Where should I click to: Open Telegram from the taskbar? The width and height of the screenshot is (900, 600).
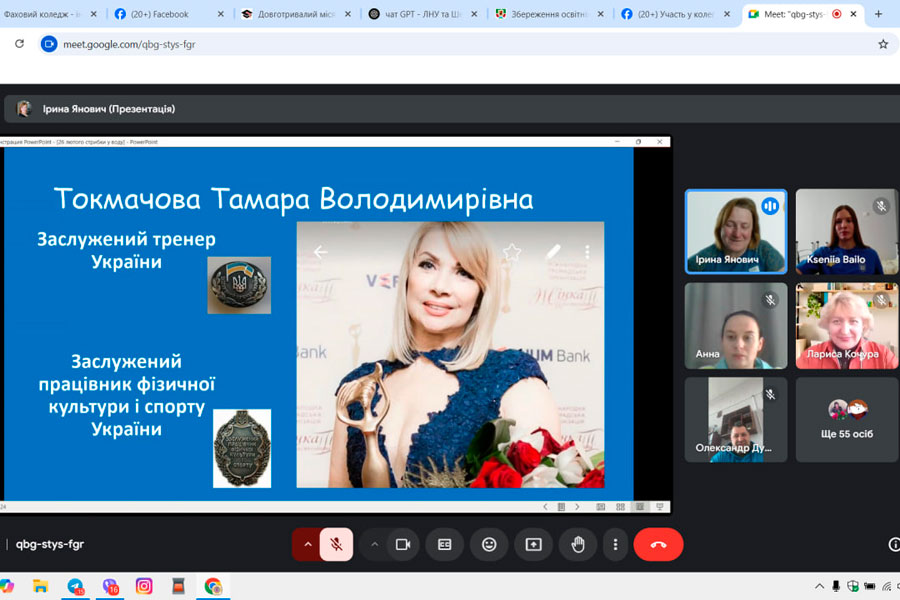(x=76, y=586)
